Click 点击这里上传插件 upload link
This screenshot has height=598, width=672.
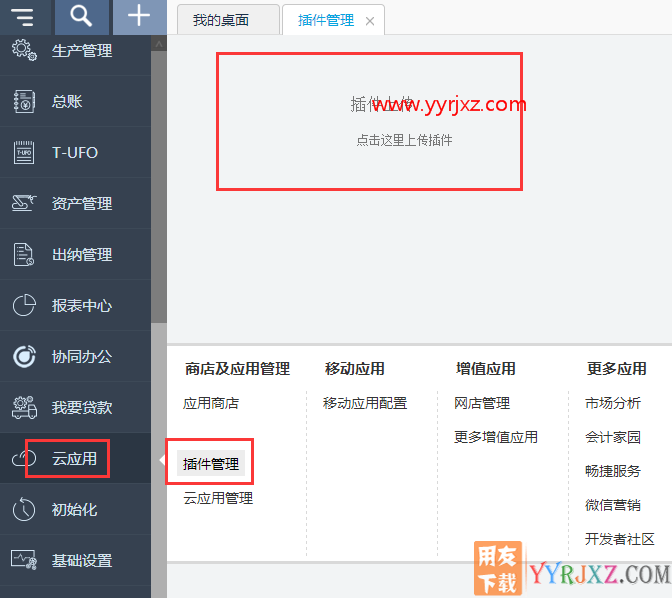click(404, 140)
